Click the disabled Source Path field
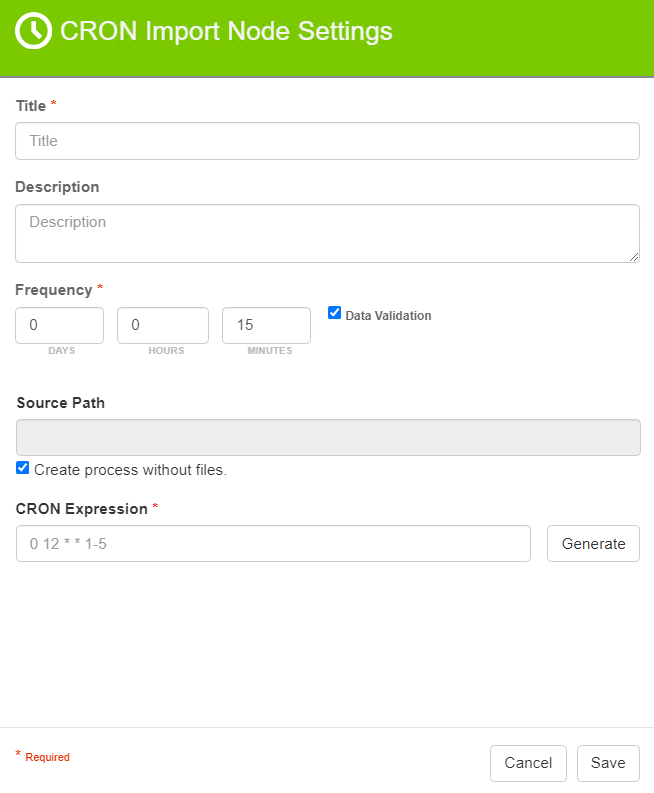This screenshot has width=654, height=793. tap(328, 437)
